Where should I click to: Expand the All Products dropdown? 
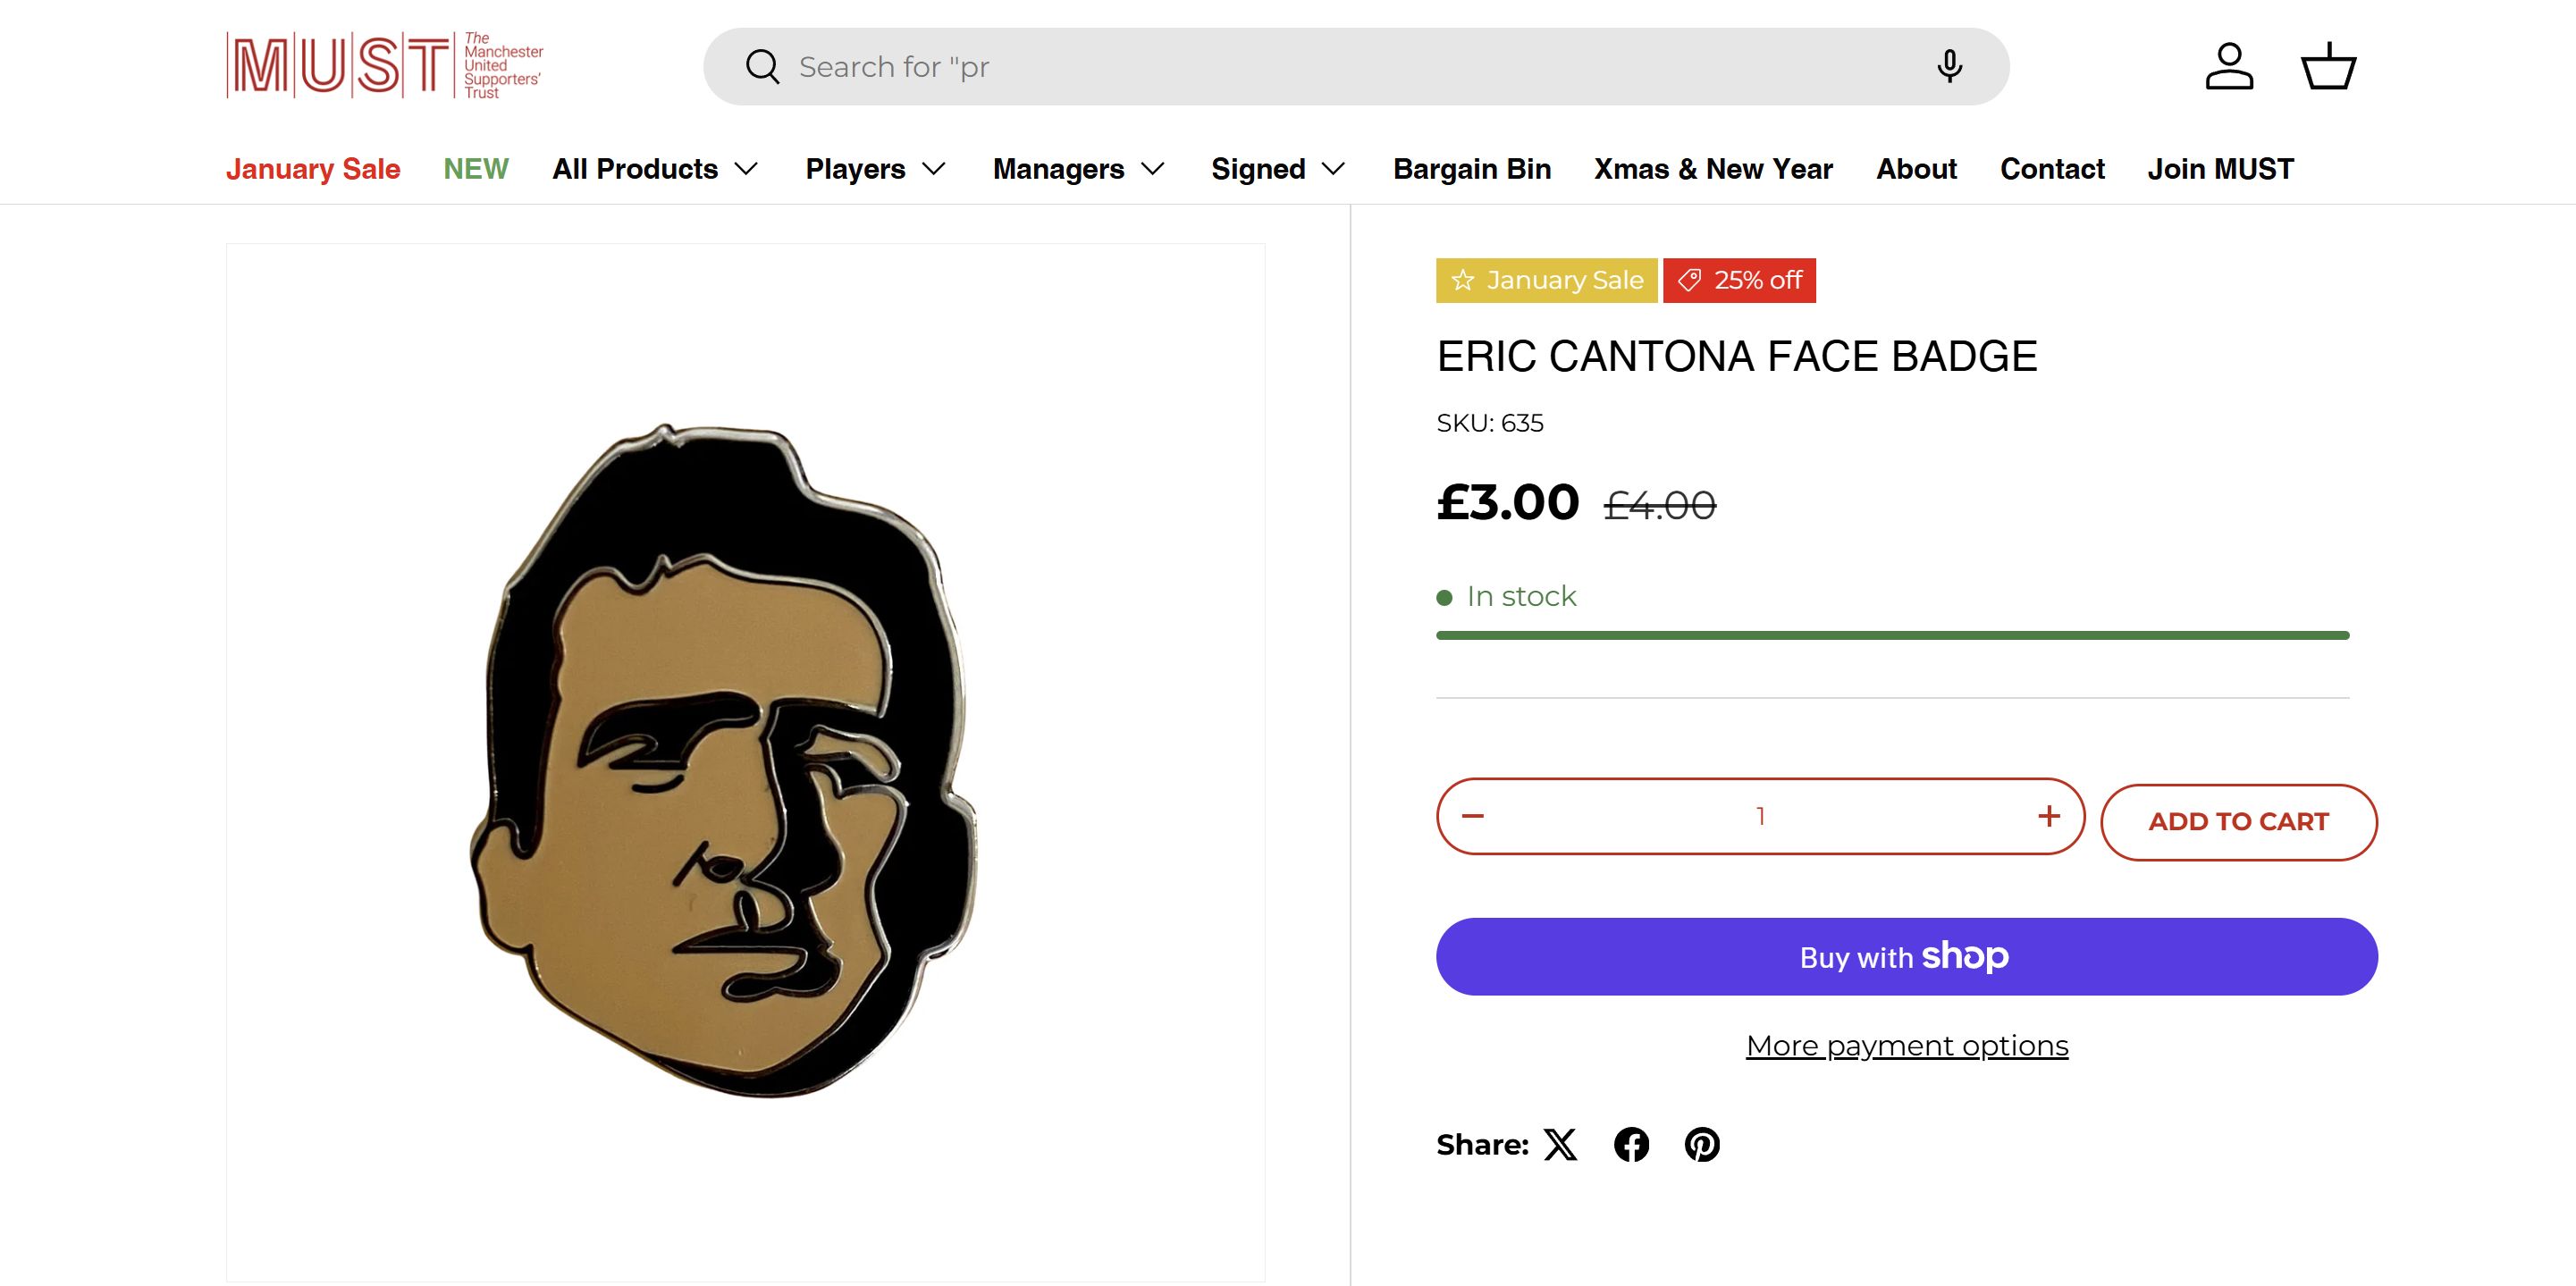pyautogui.click(x=655, y=169)
